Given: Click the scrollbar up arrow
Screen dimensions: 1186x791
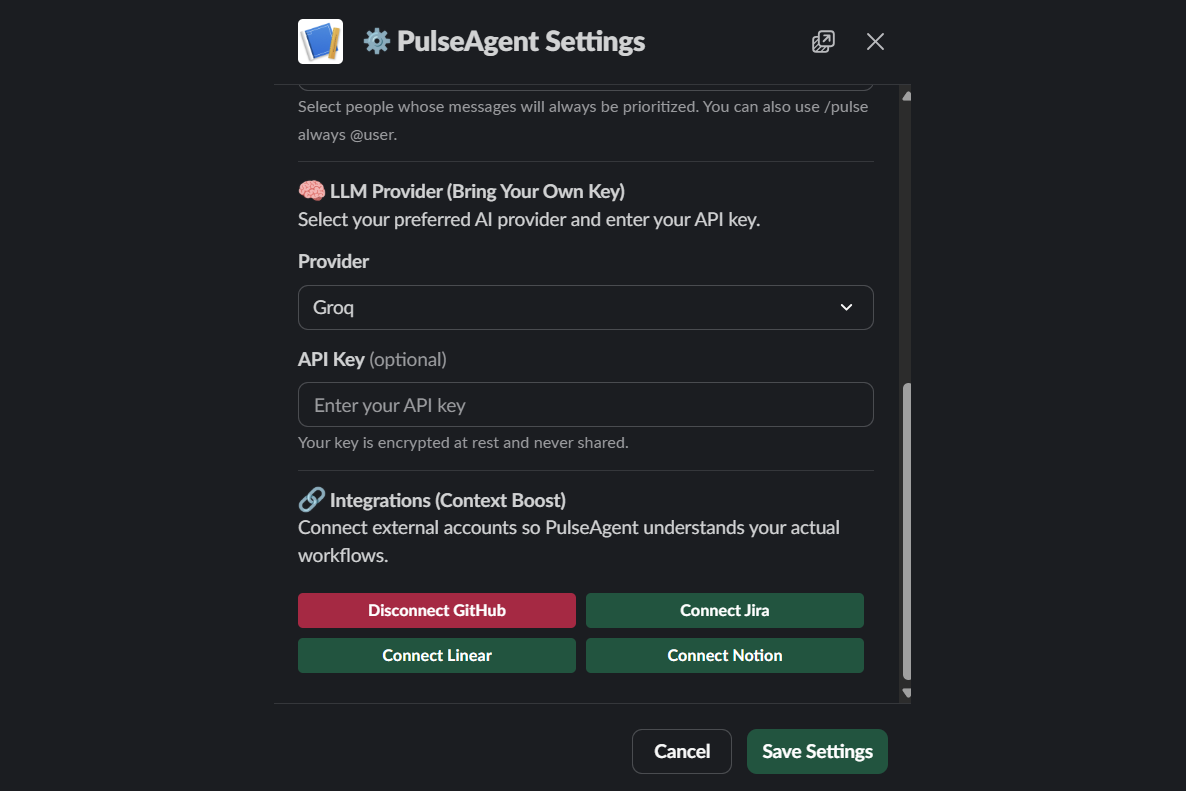Looking at the screenshot, I should click(906, 96).
